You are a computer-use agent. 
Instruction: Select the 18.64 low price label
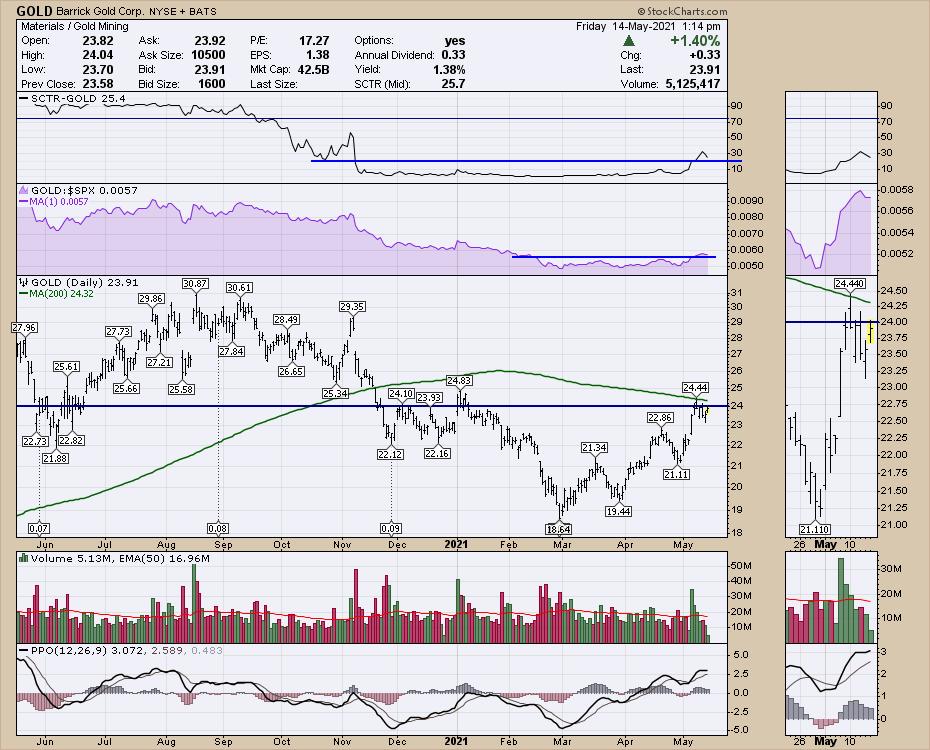coord(557,528)
